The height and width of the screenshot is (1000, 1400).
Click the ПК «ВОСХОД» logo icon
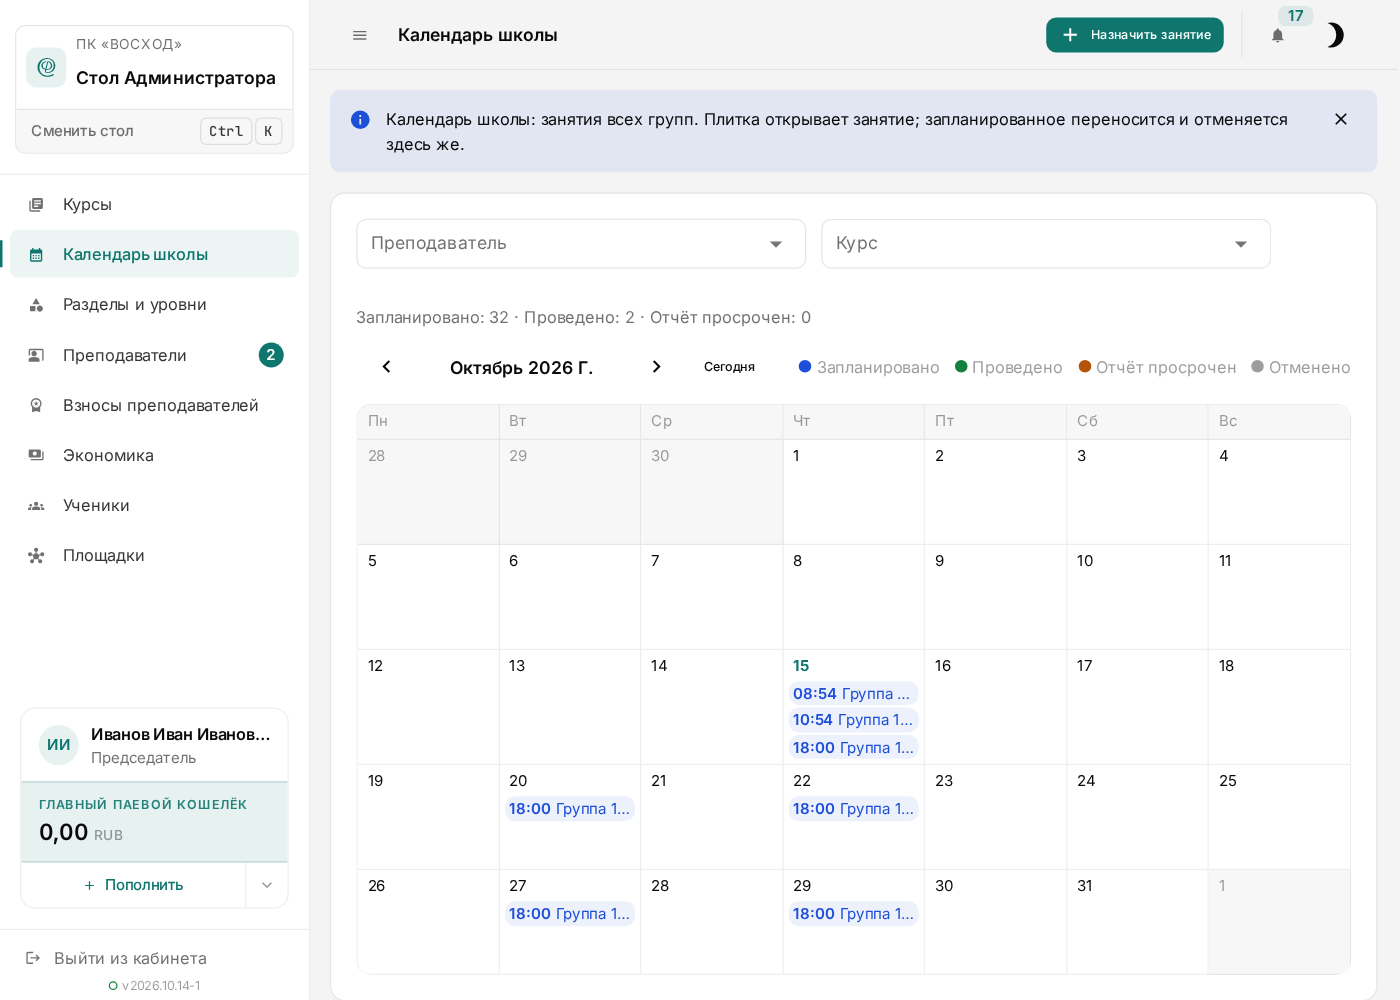tap(46, 67)
